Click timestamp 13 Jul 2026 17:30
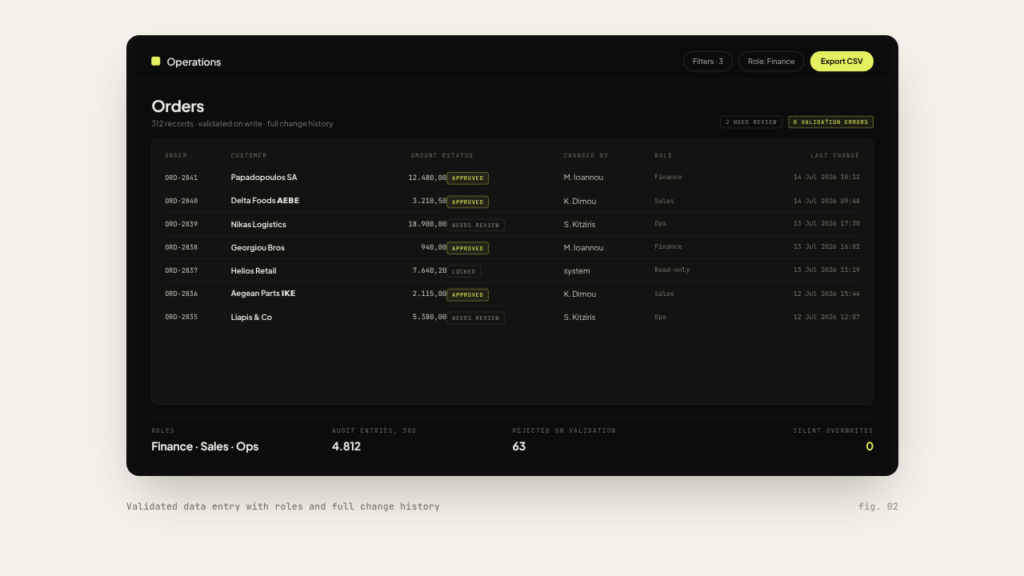 coord(827,223)
